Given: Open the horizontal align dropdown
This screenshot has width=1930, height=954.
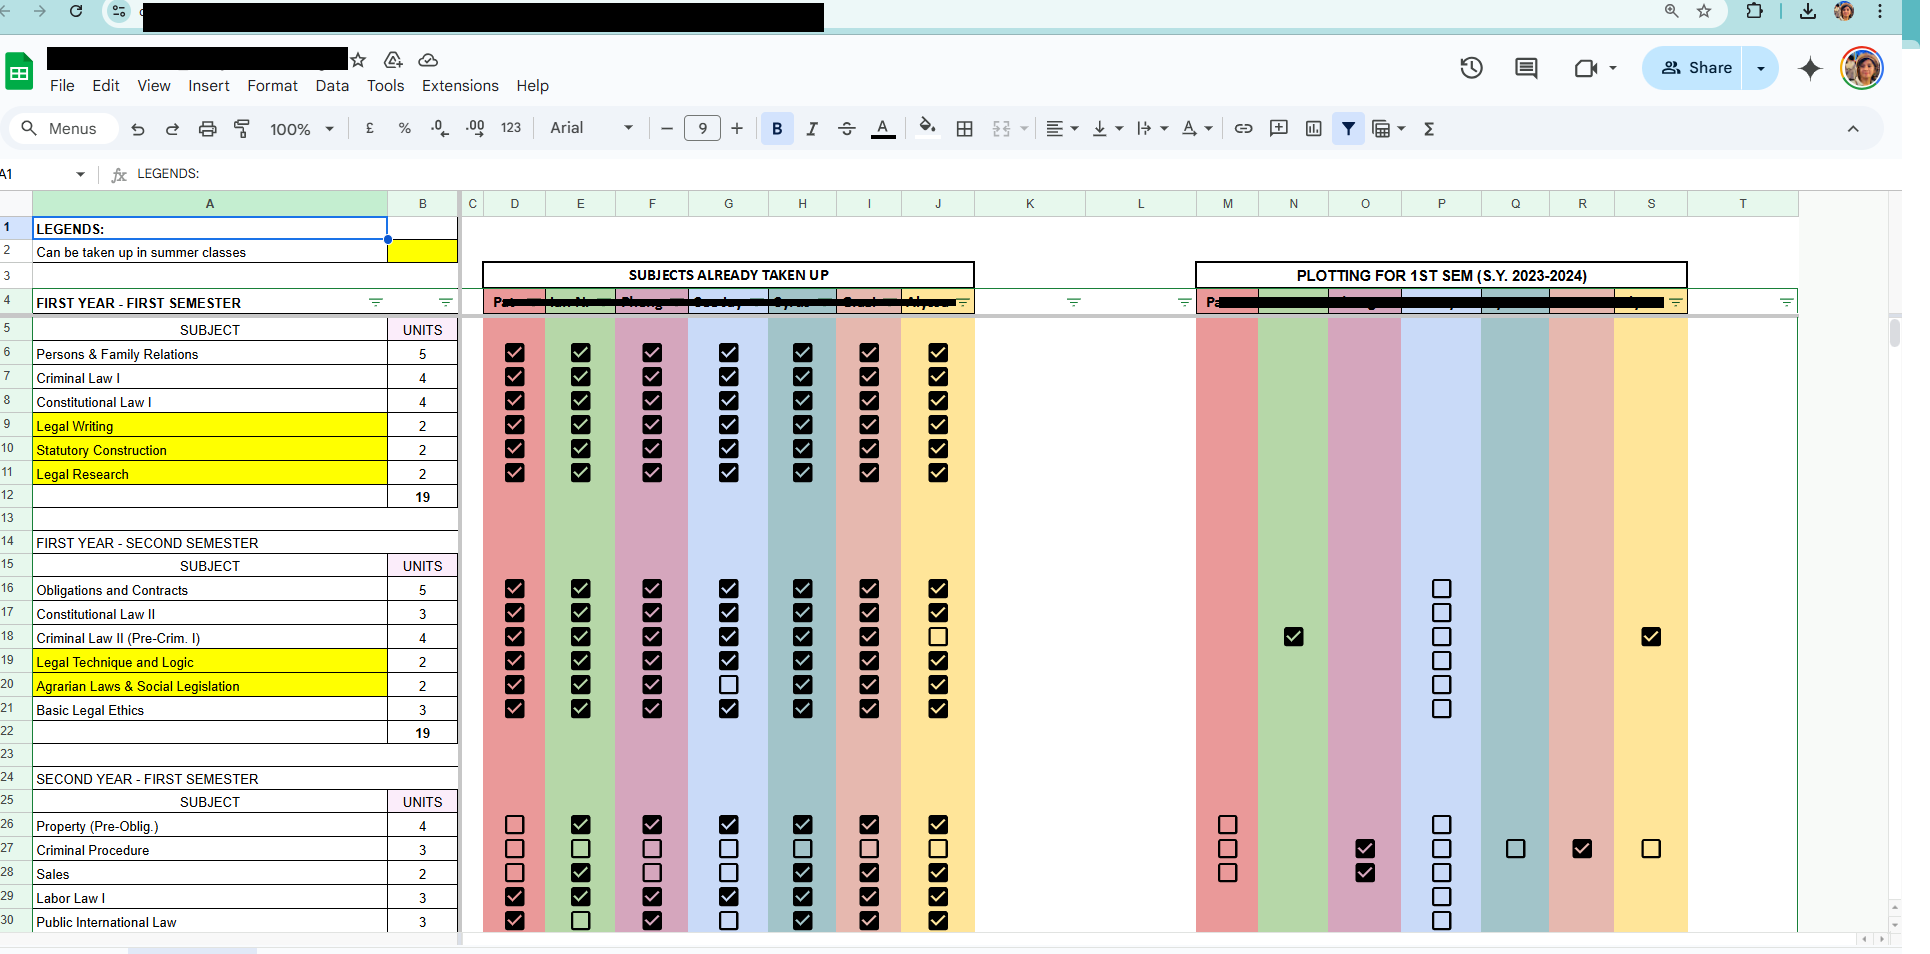Looking at the screenshot, I should [x=1062, y=129].
